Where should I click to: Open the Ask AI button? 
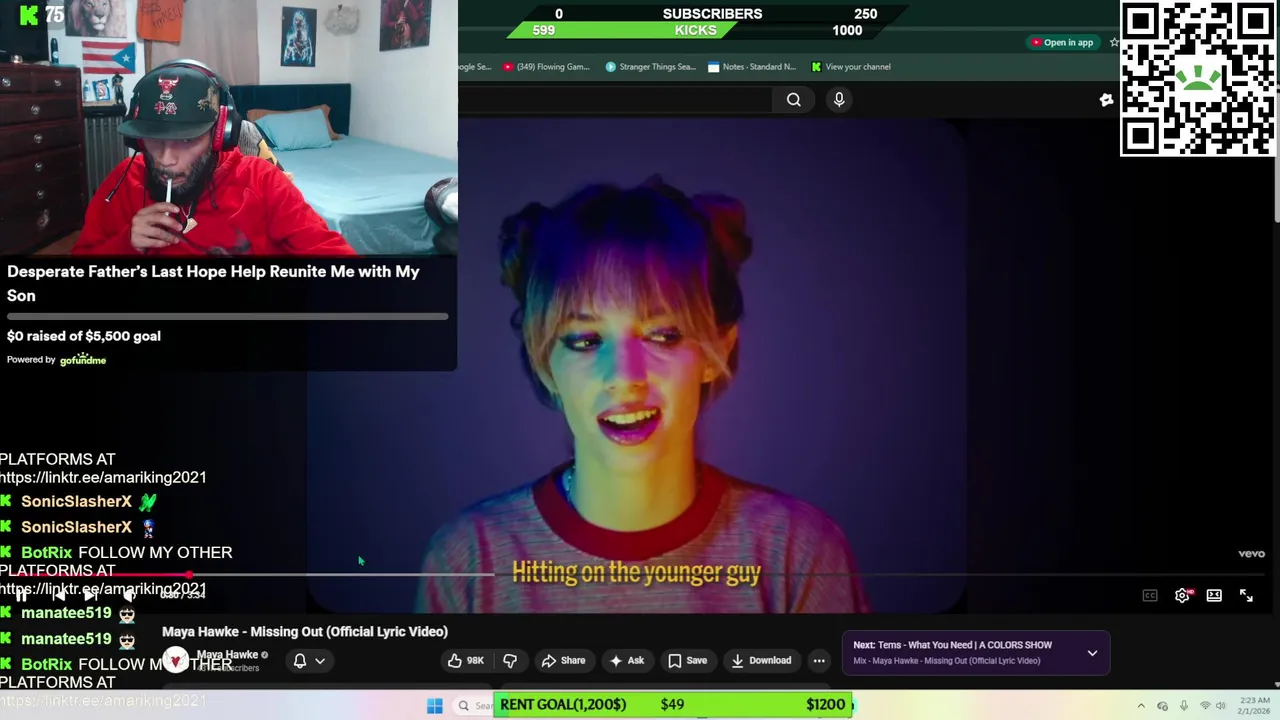627,660
